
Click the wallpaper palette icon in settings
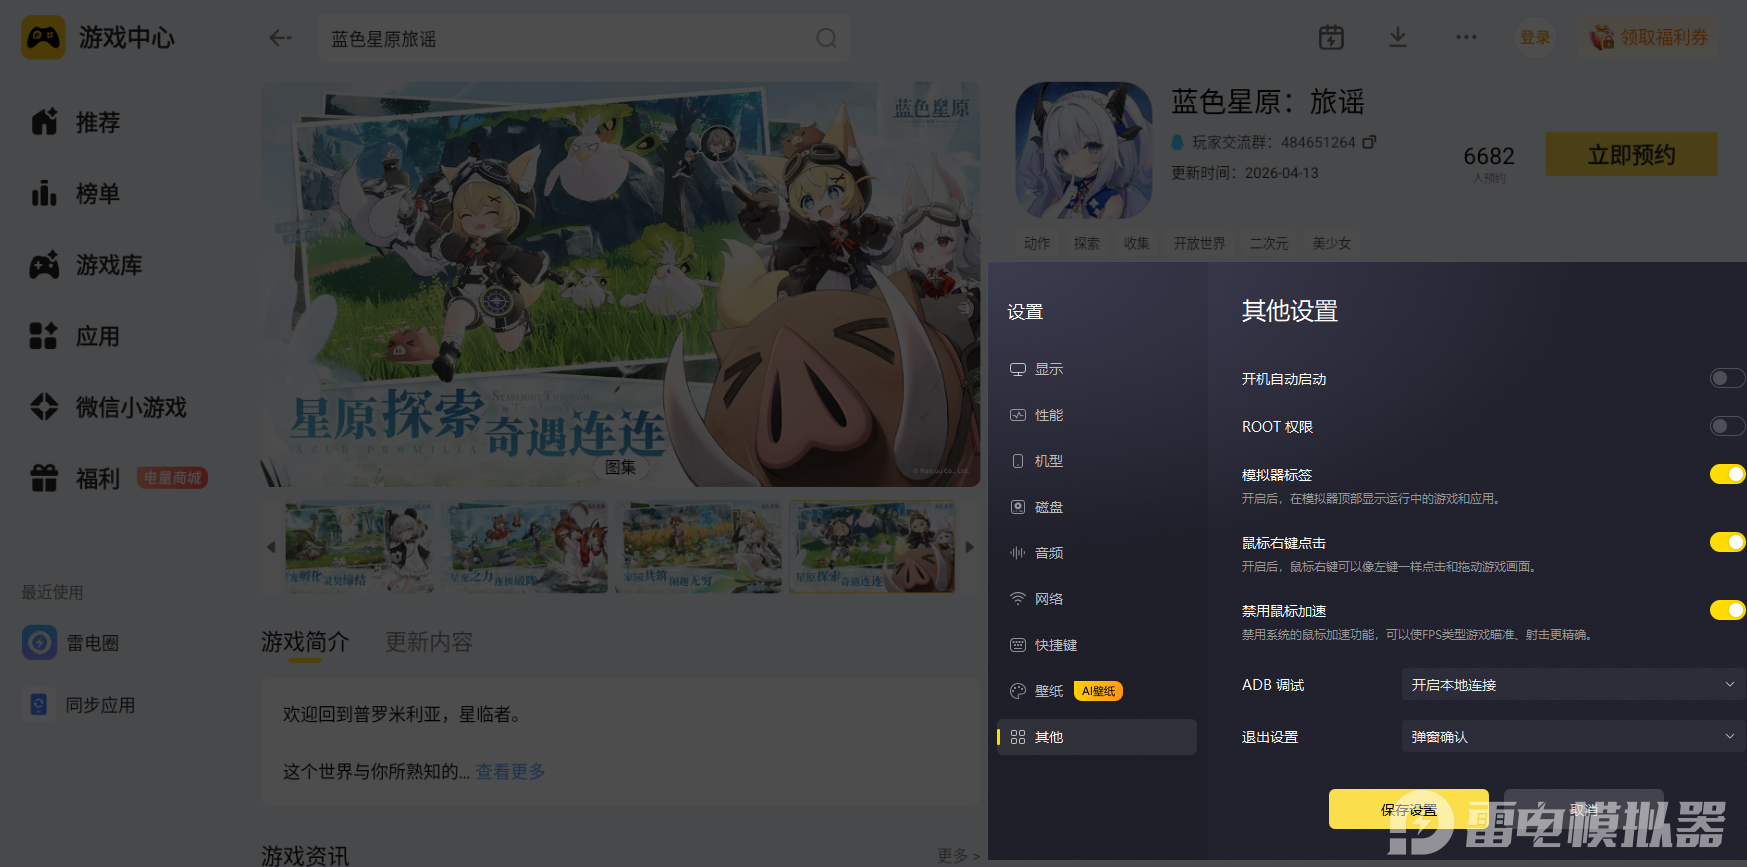pos(1018,691)
